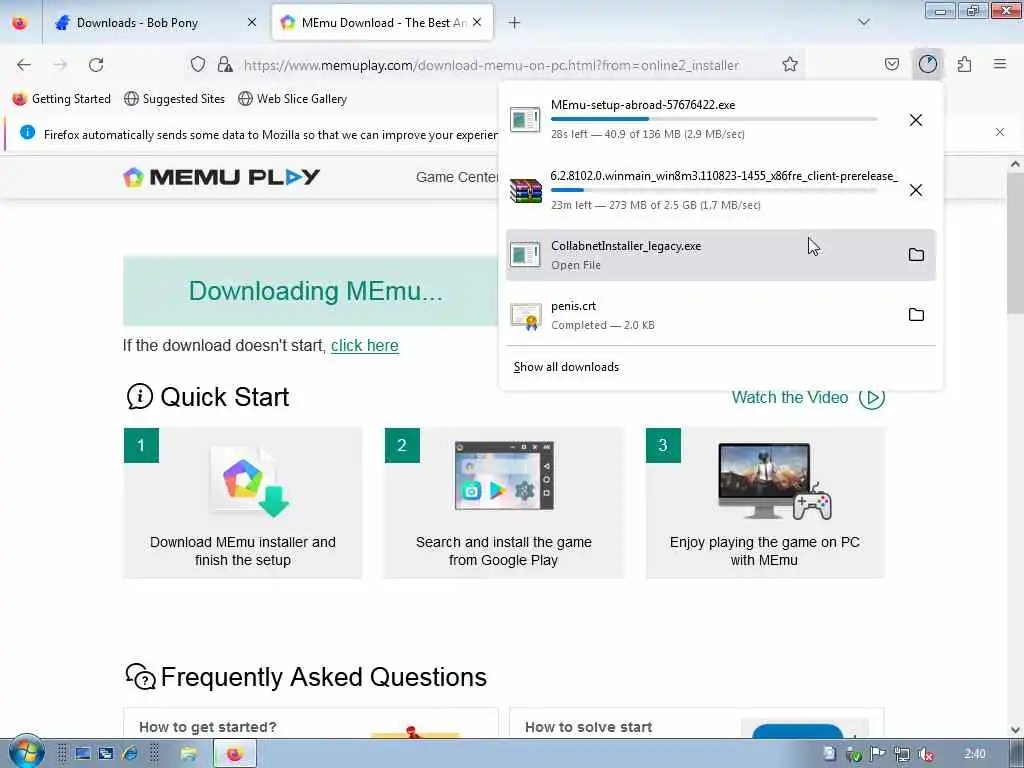The width and height of the screenshot is (1024, 768).
Task: Click the network tray icon
Action: 901,754
